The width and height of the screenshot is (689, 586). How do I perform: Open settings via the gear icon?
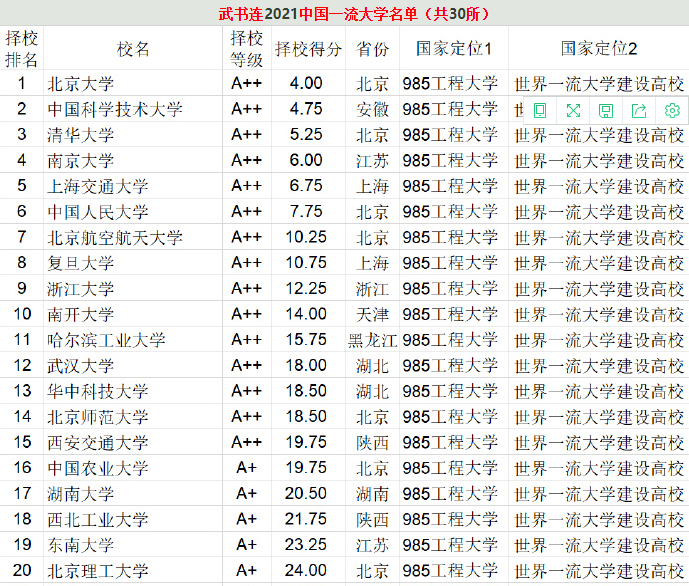pyautogui.click(x=672, y=111)
